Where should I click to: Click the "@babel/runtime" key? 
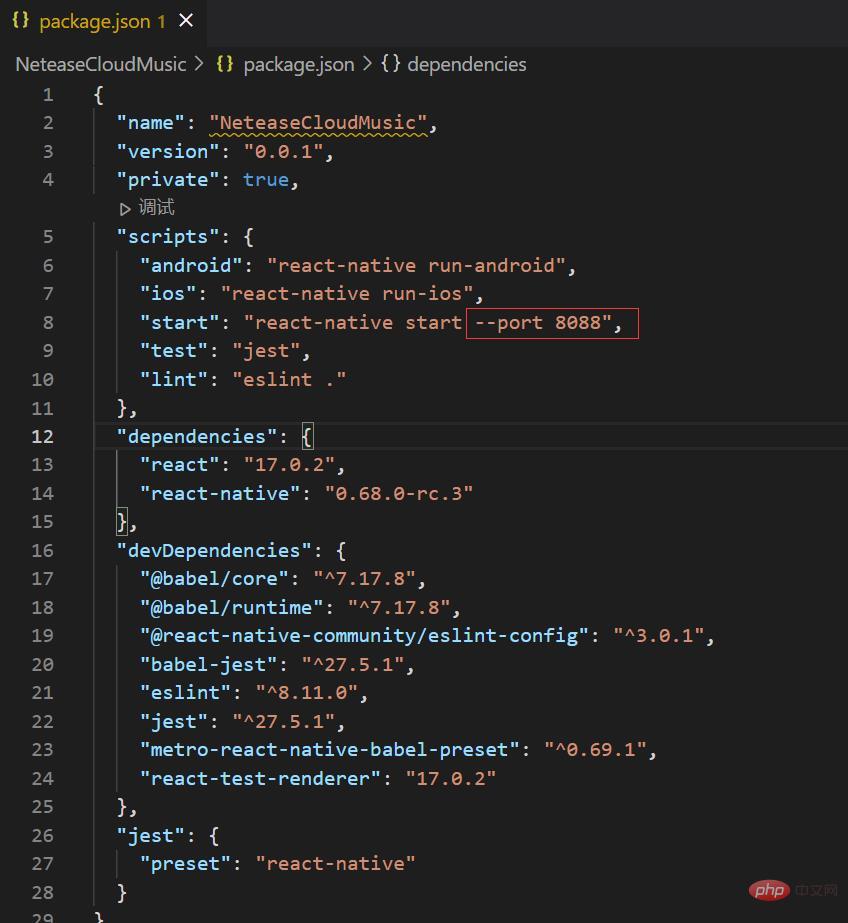pos(232,608)
